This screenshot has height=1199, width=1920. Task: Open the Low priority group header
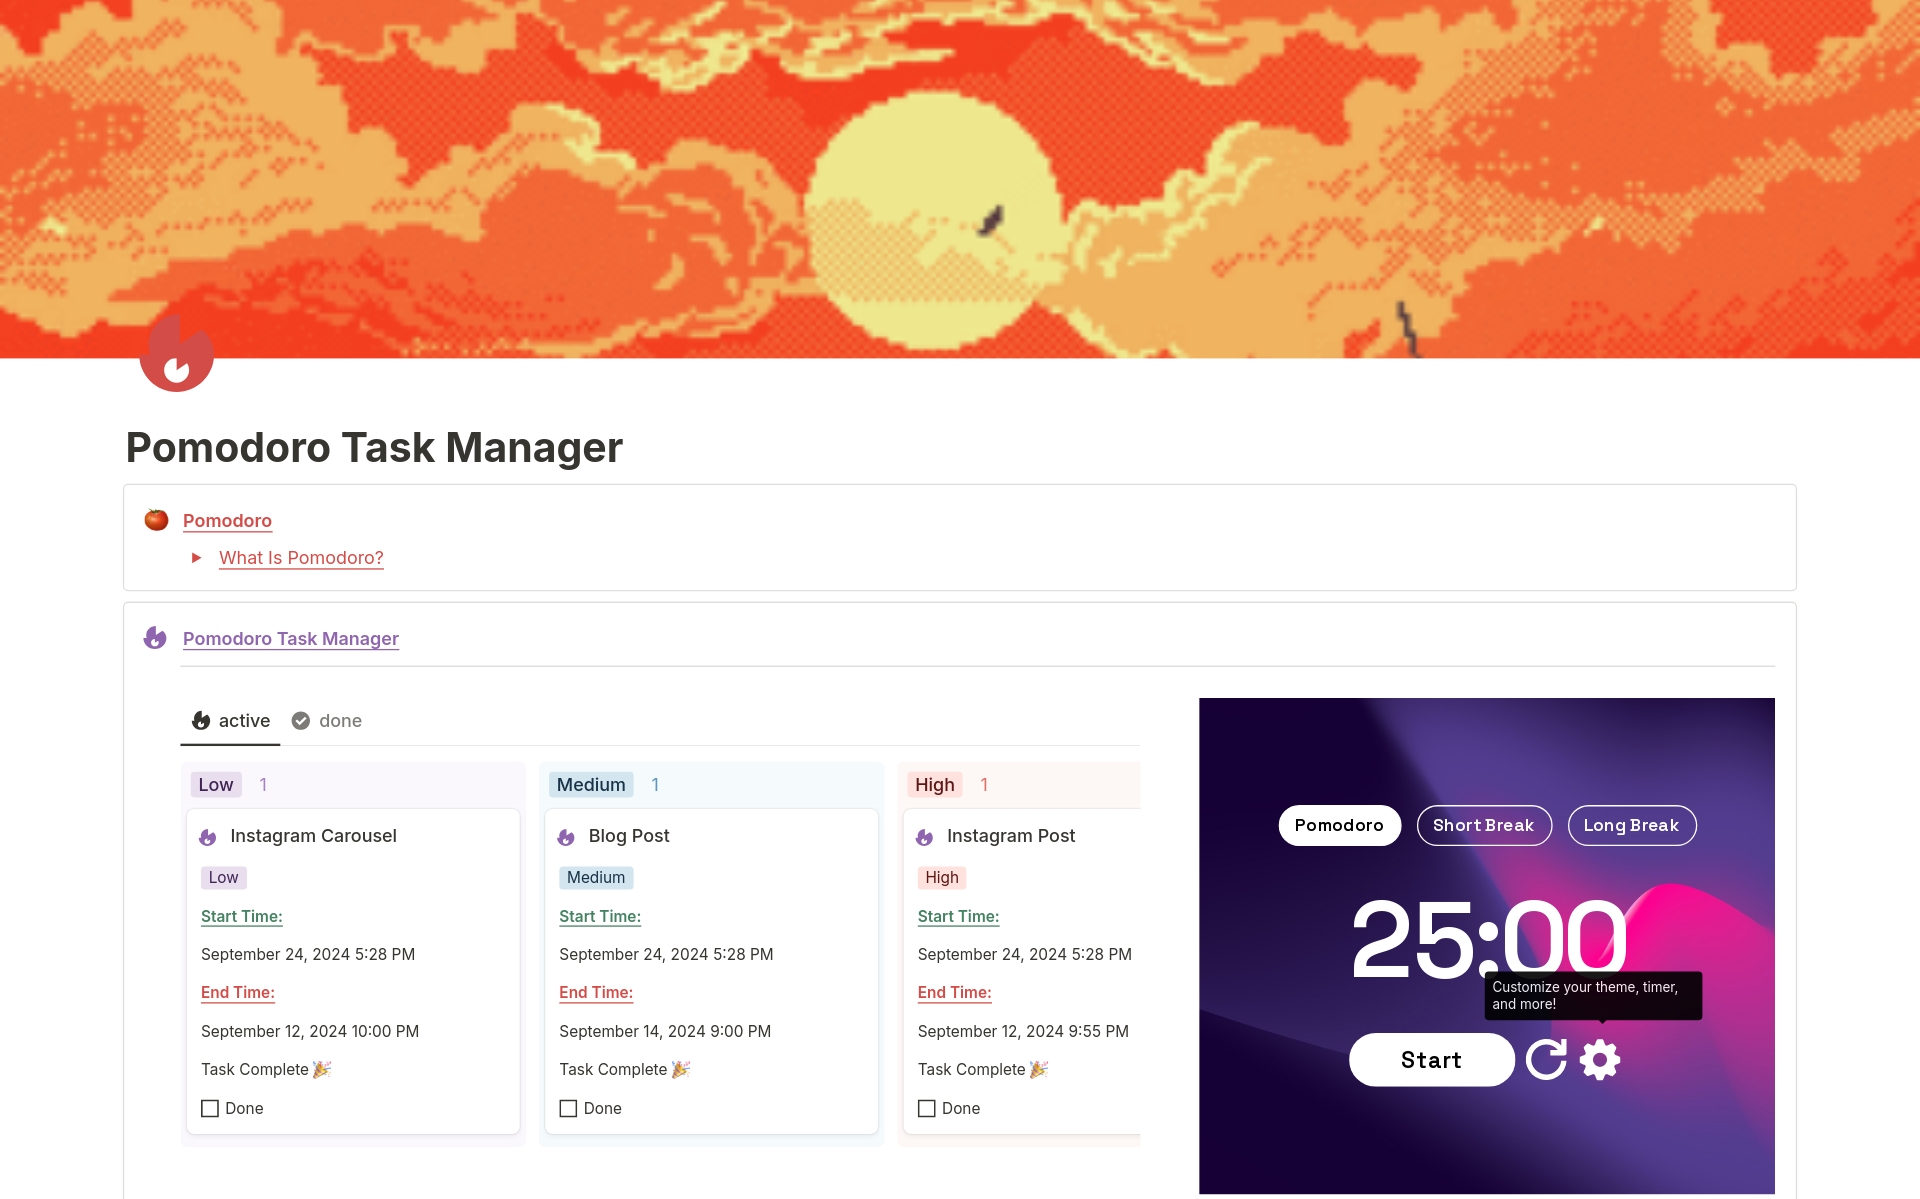216,785
